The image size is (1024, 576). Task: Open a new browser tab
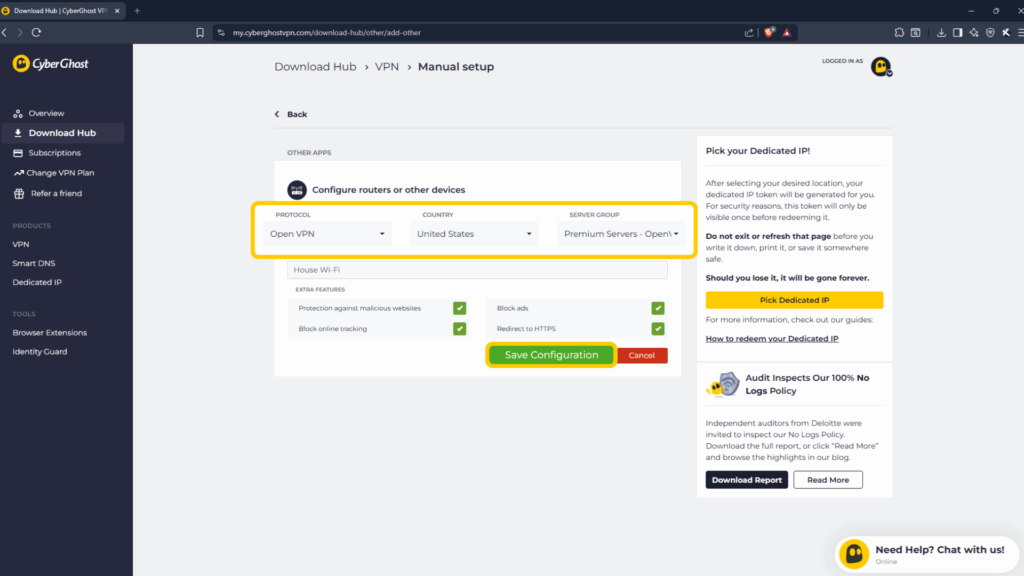click(x=137, y=10)
